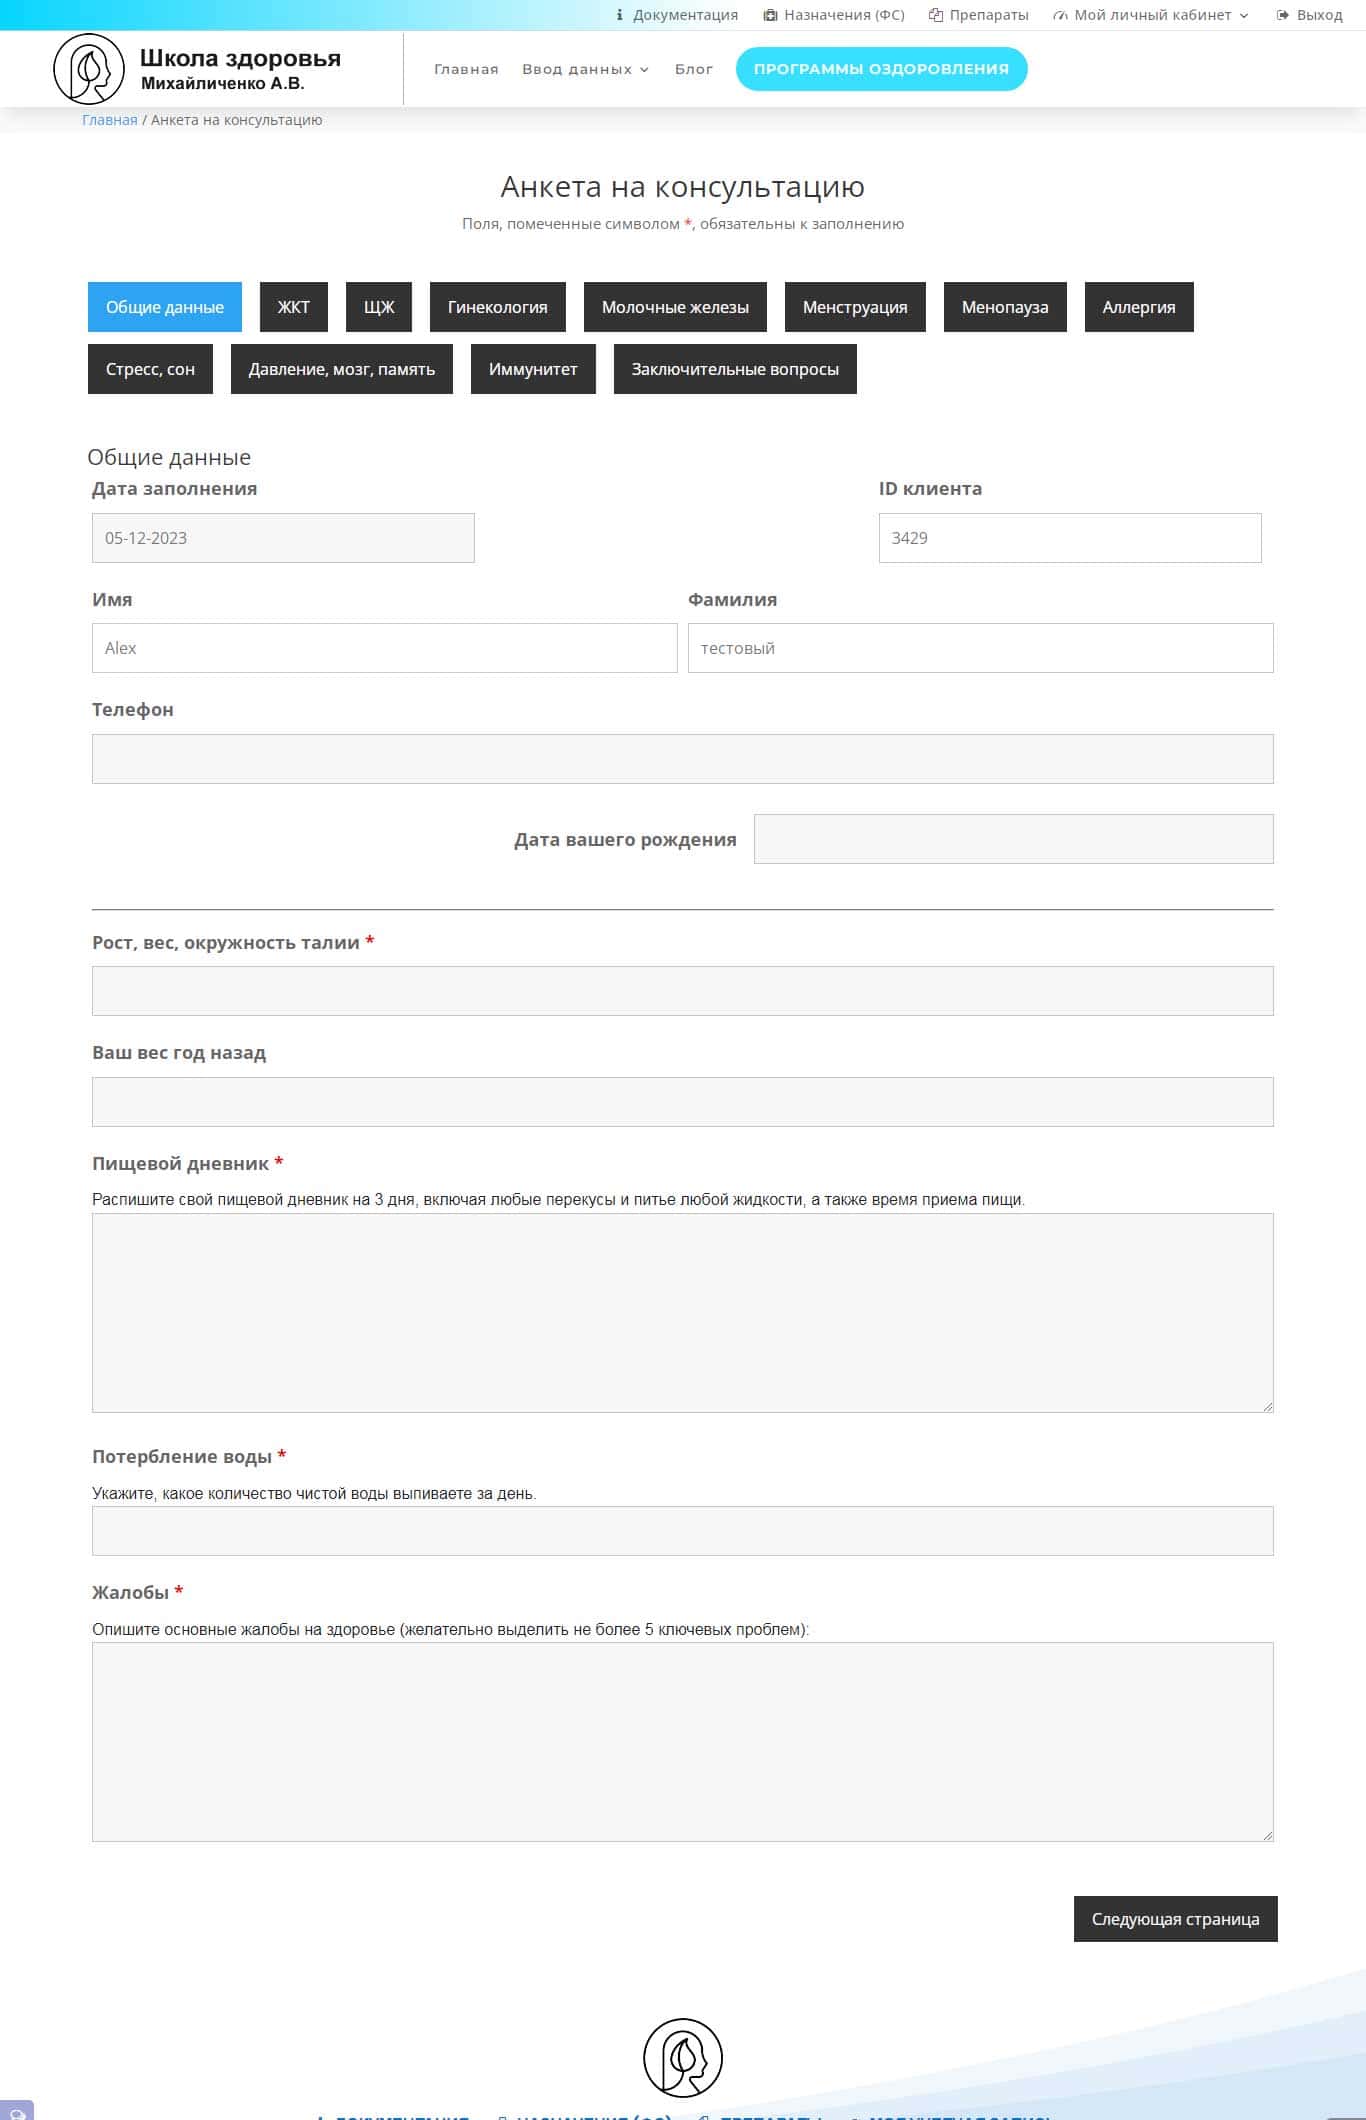
Task: Click the purple widget icon at bottom-left corner
Action: click(x=16, y=2112)
